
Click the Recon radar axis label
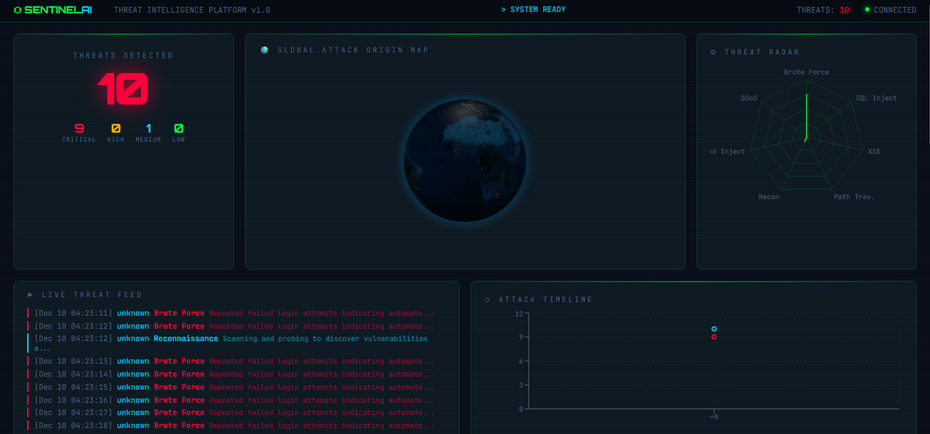[769, 196]
